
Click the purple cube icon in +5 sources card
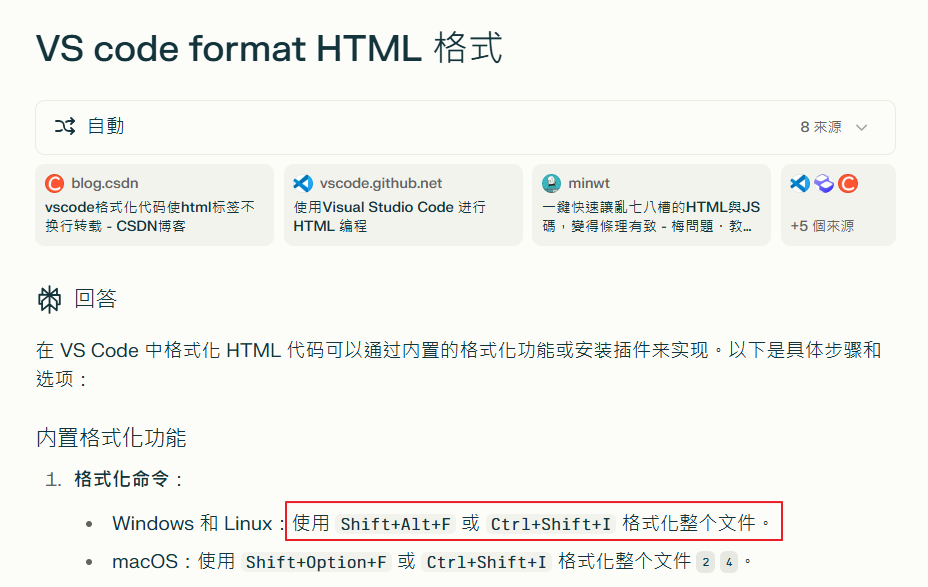(x=823, y=184)
